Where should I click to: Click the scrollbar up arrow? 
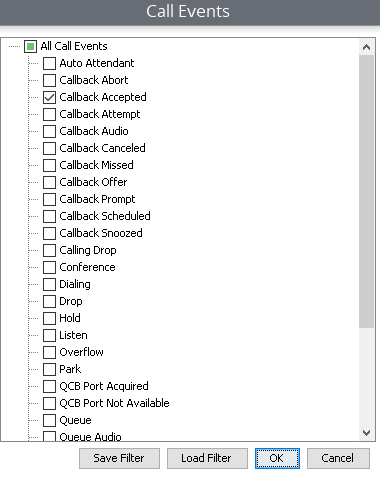tap(366, 47)
